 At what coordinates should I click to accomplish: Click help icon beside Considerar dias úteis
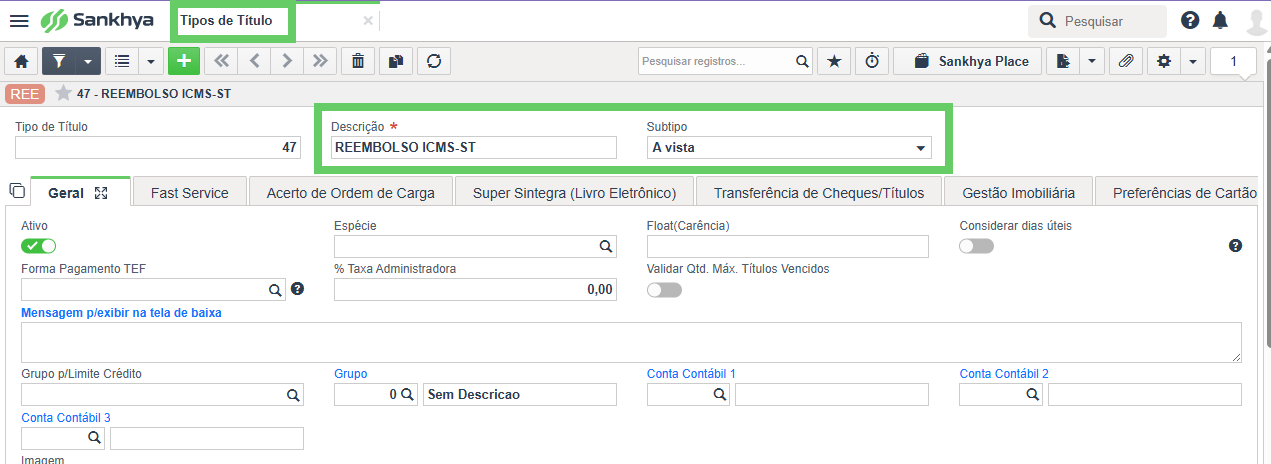coord(1235,246)
